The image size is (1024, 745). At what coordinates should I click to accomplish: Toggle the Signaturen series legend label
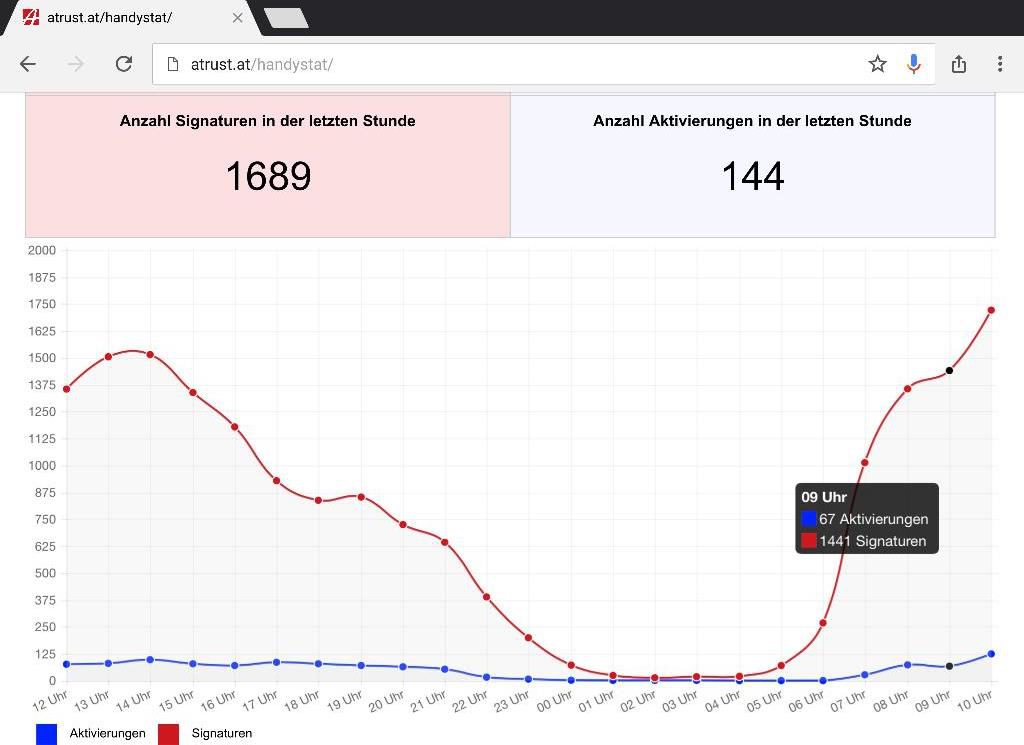(221, 733)
